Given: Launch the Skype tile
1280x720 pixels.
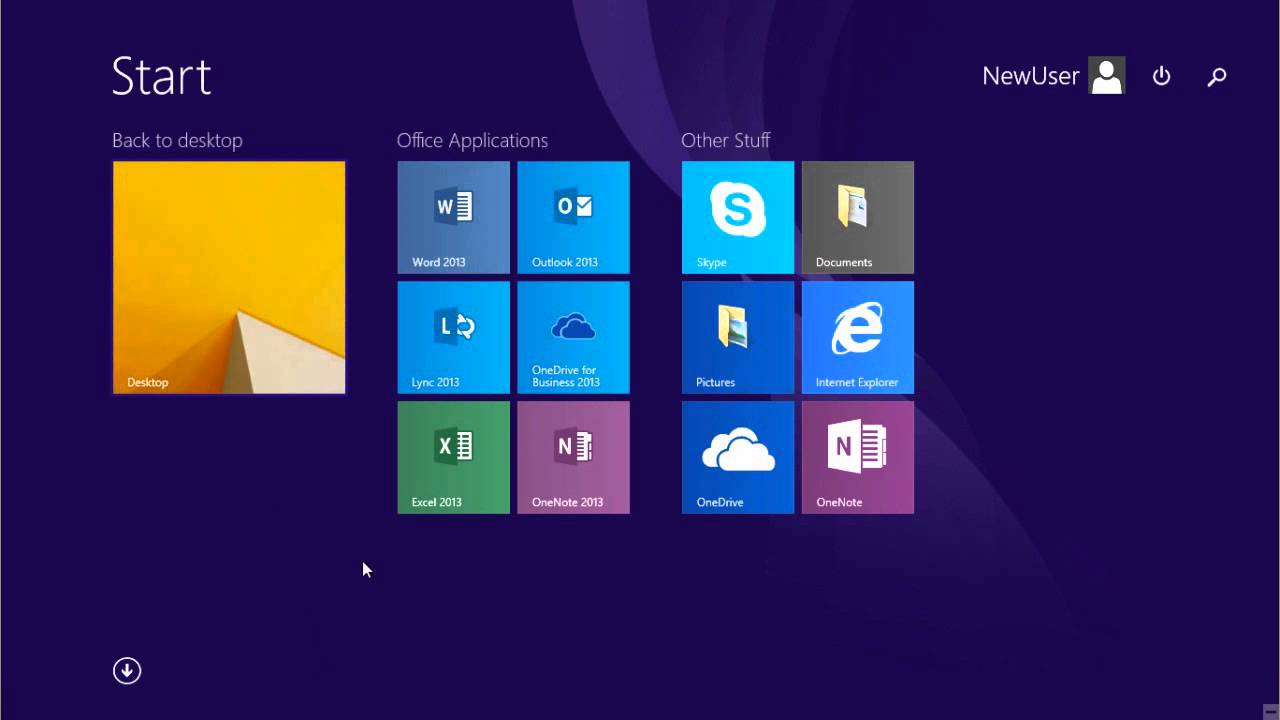Looking at the screenshot, I should (737, 217).
